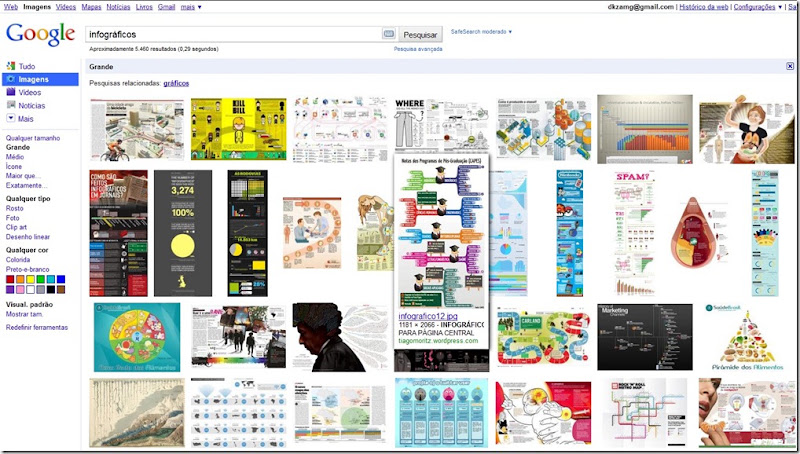Pick the white color swatch
The width and height of the screenshot is (800, 454).
pyautogui.click(x=30, y=289)
